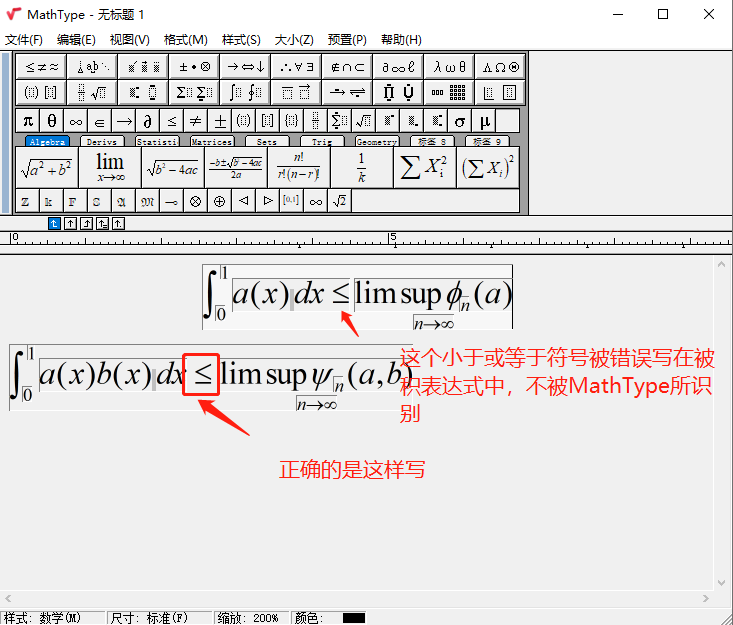Insert the theta symbol from small bar
The width and height of the screenshot is (733, 625).
(x=52, y=122)
